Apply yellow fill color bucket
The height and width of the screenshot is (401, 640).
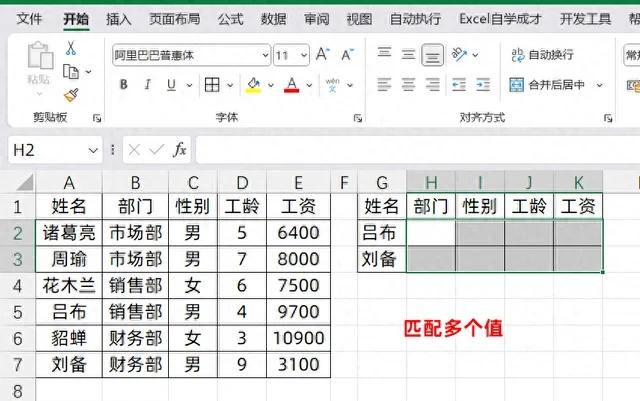coord(253,85)
